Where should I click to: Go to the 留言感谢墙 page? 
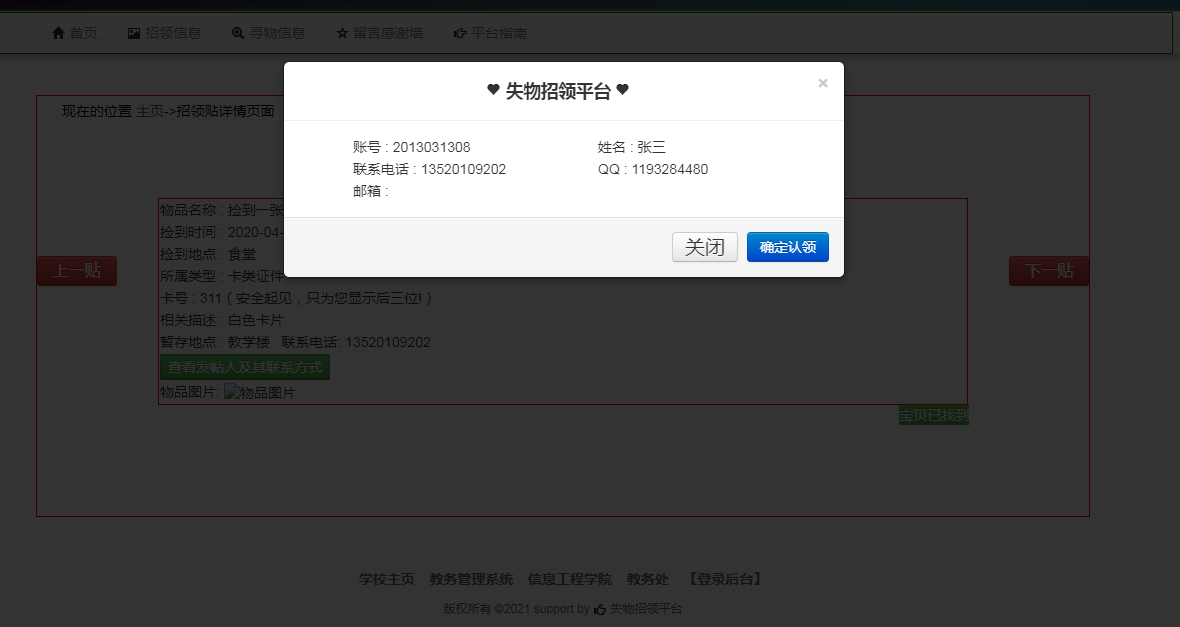(x=388, y=33)
